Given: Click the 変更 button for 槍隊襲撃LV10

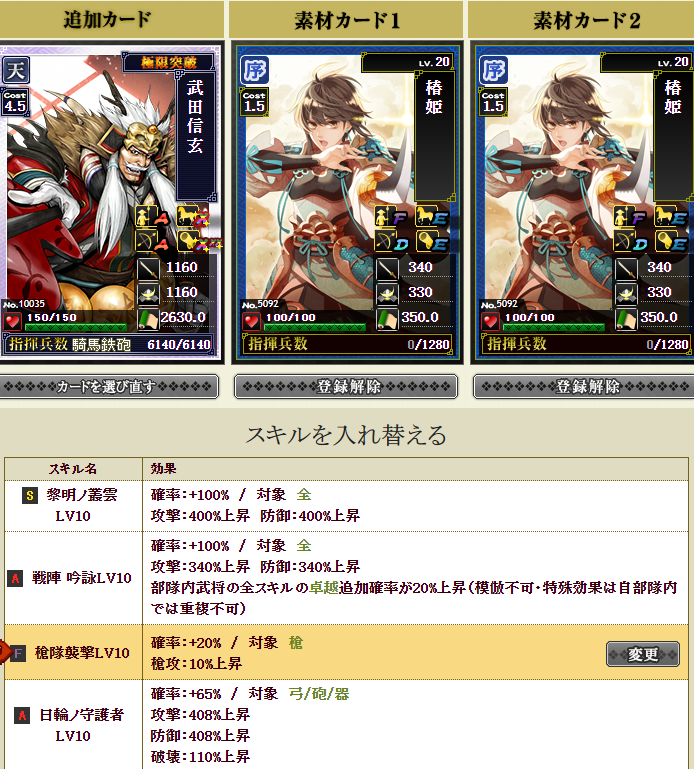Looking at the screenshot, I should click(643, 654).
